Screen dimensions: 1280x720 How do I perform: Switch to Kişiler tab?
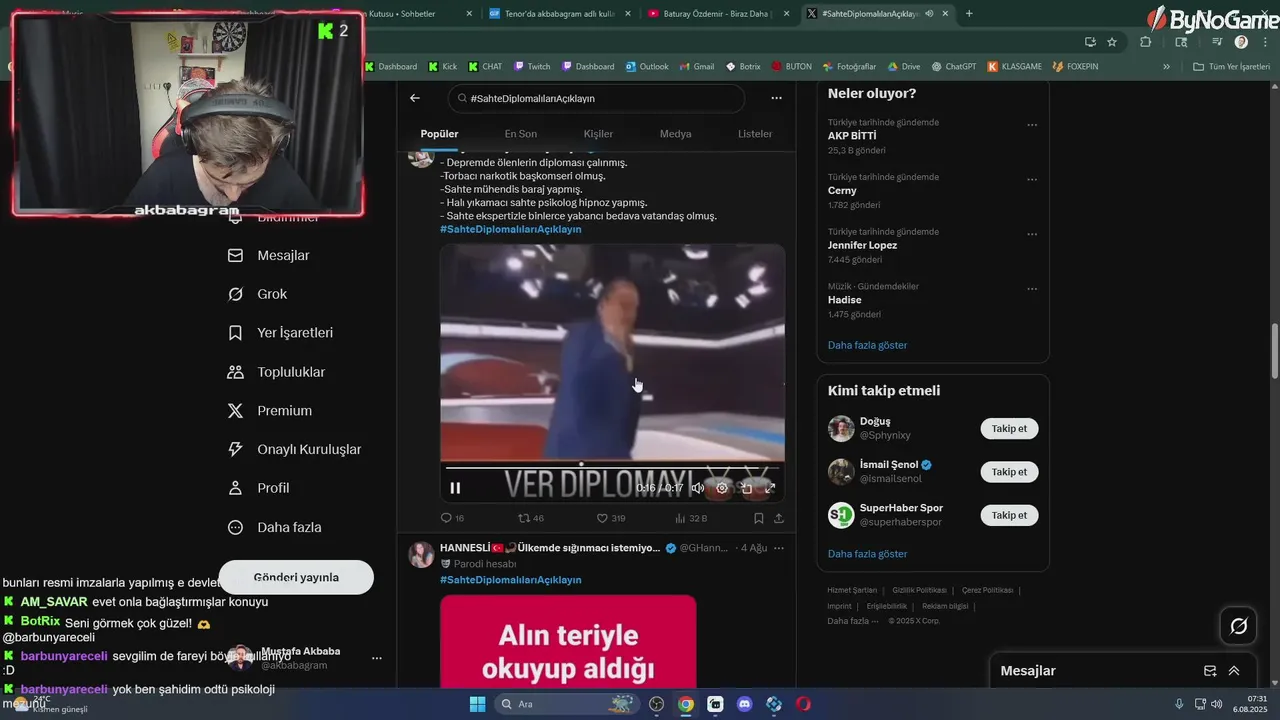tap(598, 134)
